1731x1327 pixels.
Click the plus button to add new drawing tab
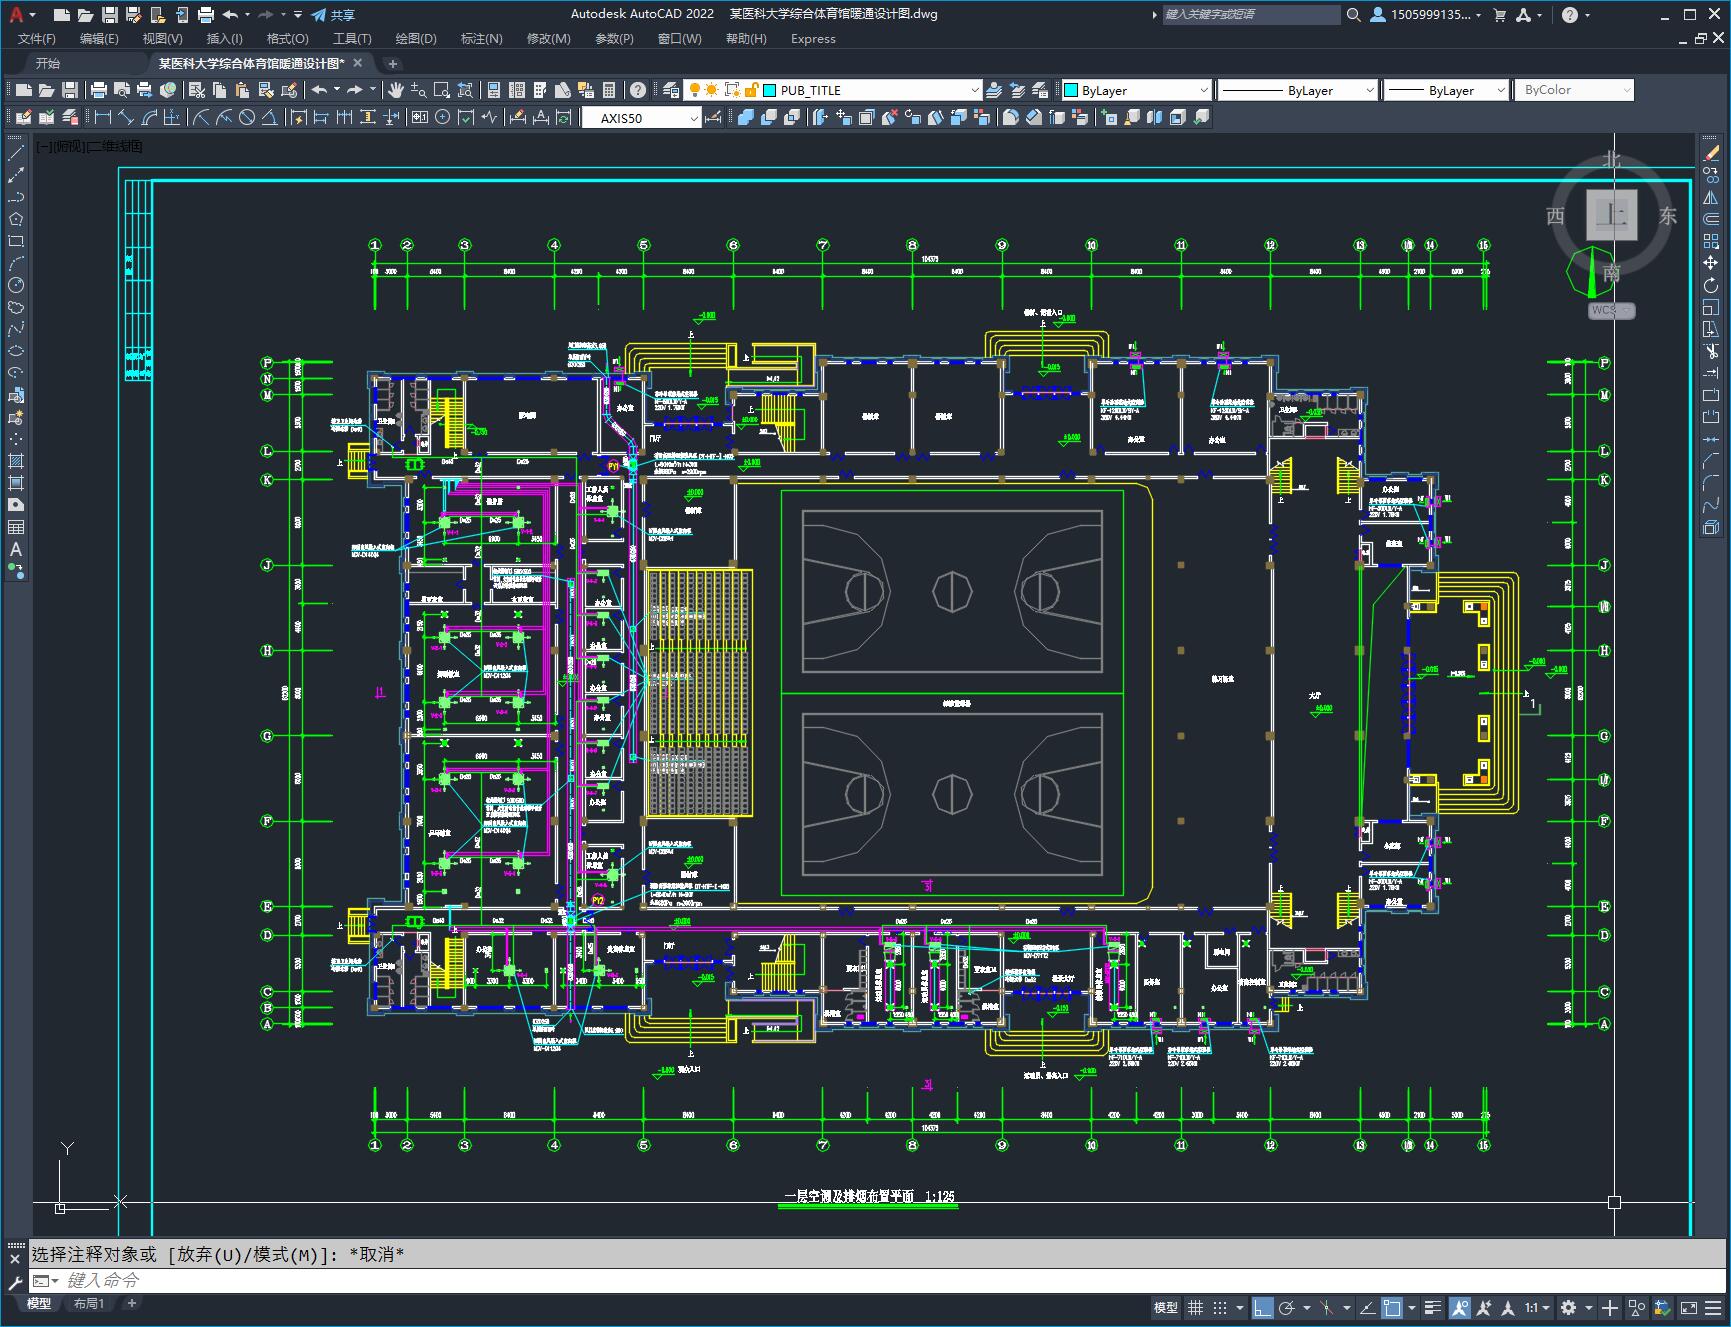point(393,63)
